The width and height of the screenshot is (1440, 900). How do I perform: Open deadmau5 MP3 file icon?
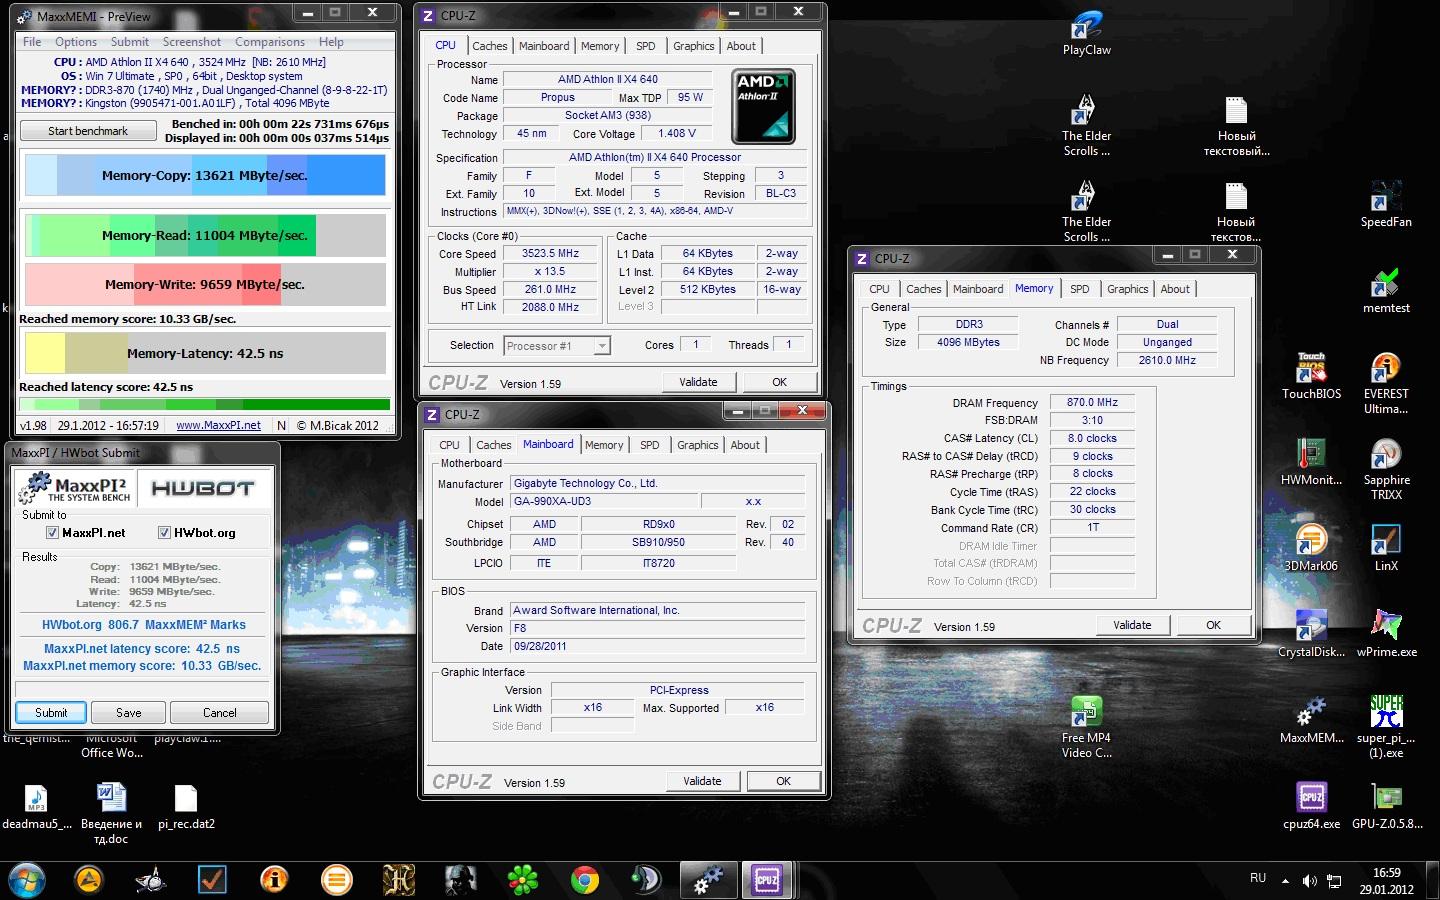(36, 807)
